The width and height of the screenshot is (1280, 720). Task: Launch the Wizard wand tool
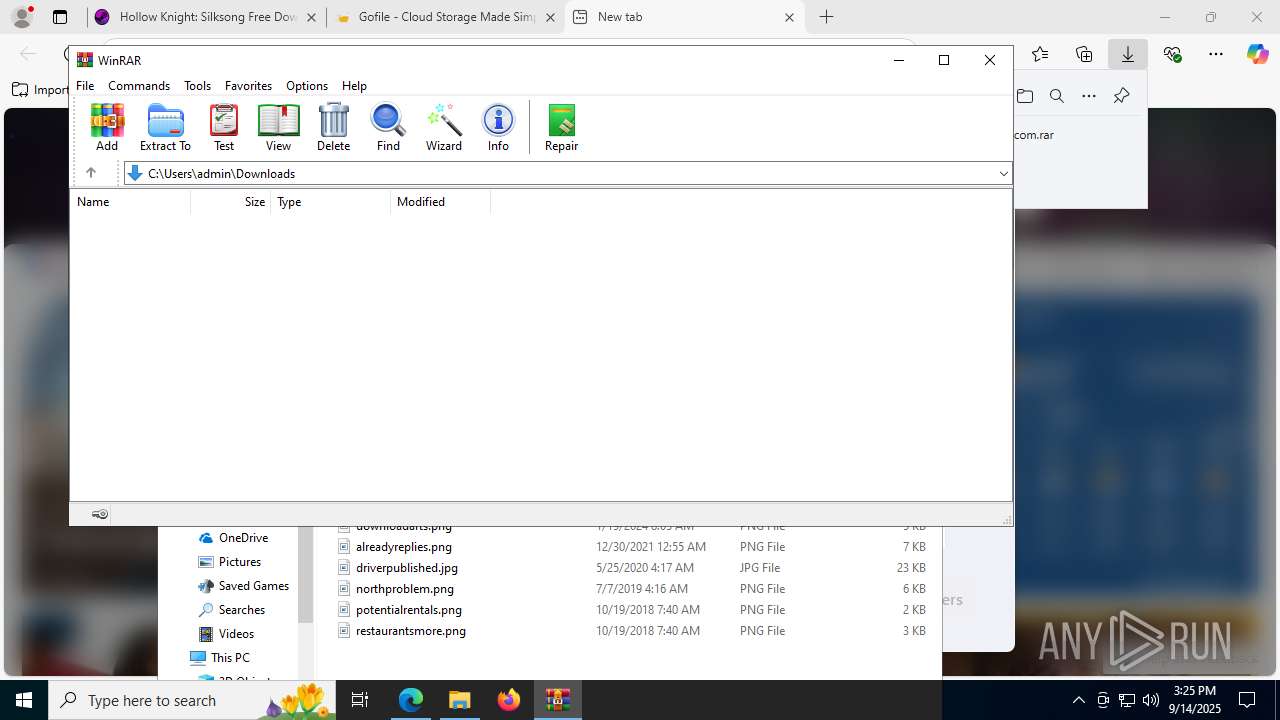pyautogui.click(x=444, y=128)
